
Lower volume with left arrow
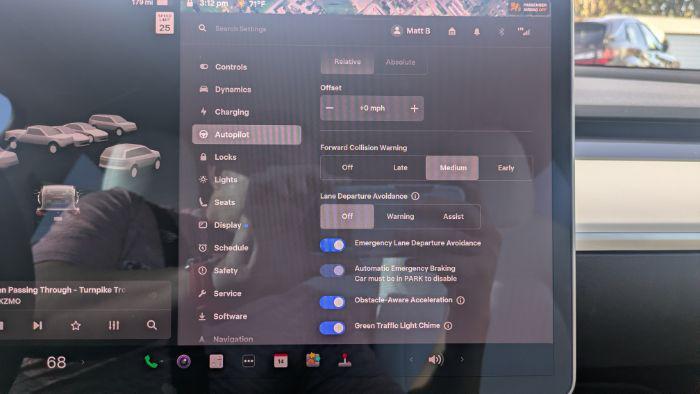[x=411, y=359]
